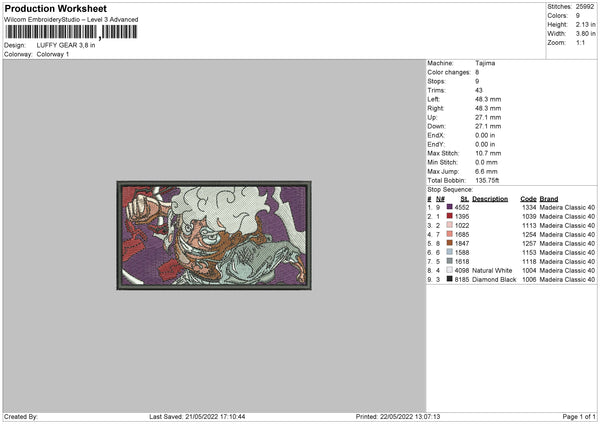Select the light pink 1022 swatch
This screenshot has height=424, width=600.
pos(450,225)
